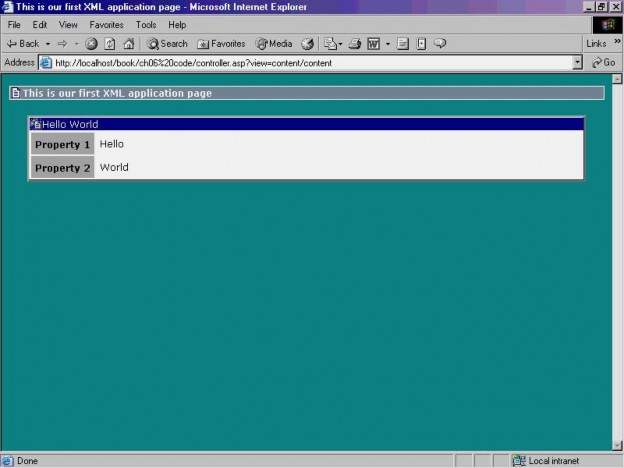Open the Favorites toolbar button
The image size is (624, 468).
(x=221, y=44)
